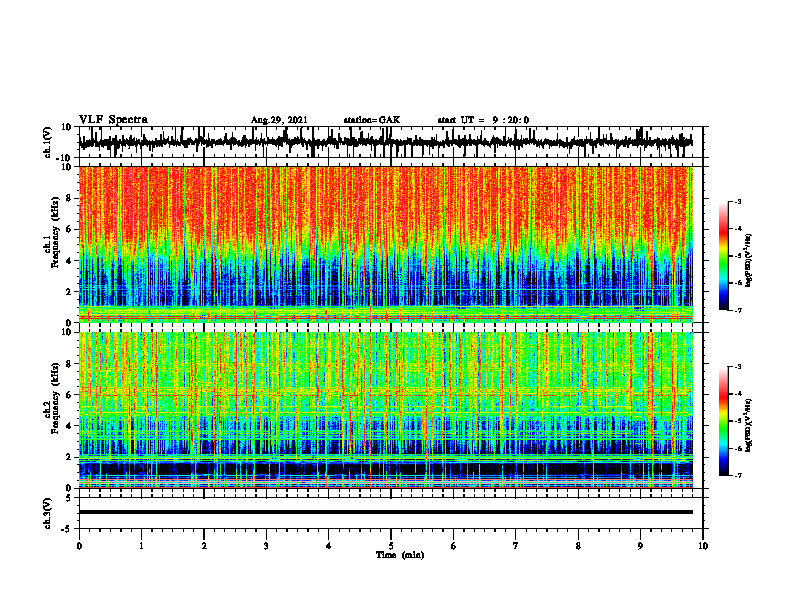Click the "-3" label atop the upper color bar
The height and width of the screenshot is (612, 792).
click(738, 201)
